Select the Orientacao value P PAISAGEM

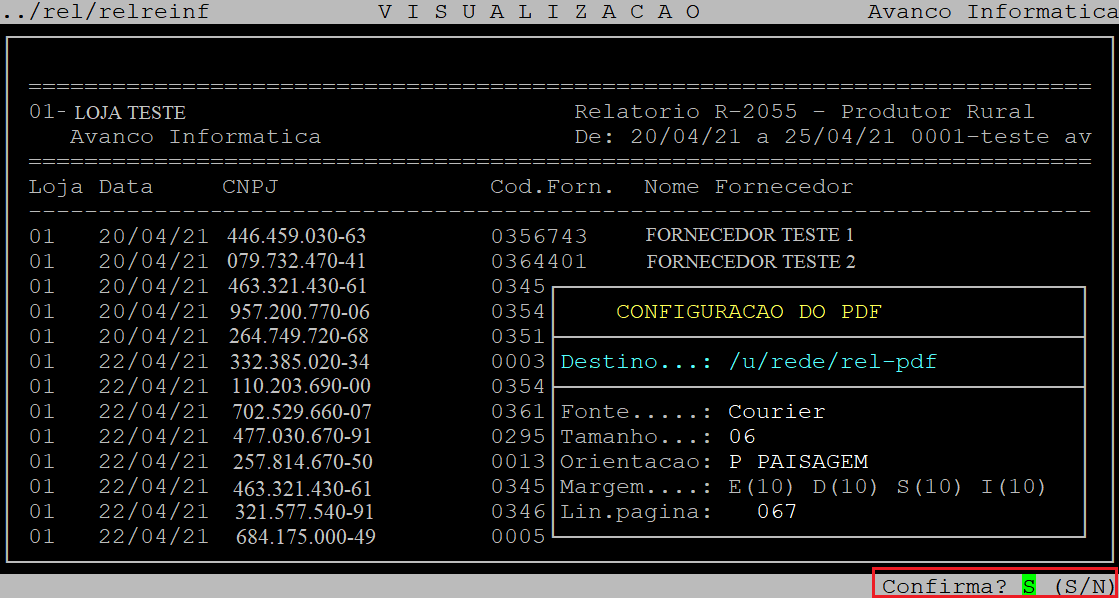pyautogui.click(x=798, y=462)
